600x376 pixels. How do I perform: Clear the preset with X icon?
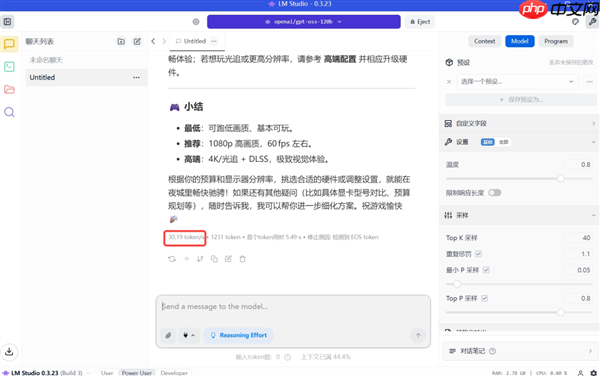tap(449, 81)
